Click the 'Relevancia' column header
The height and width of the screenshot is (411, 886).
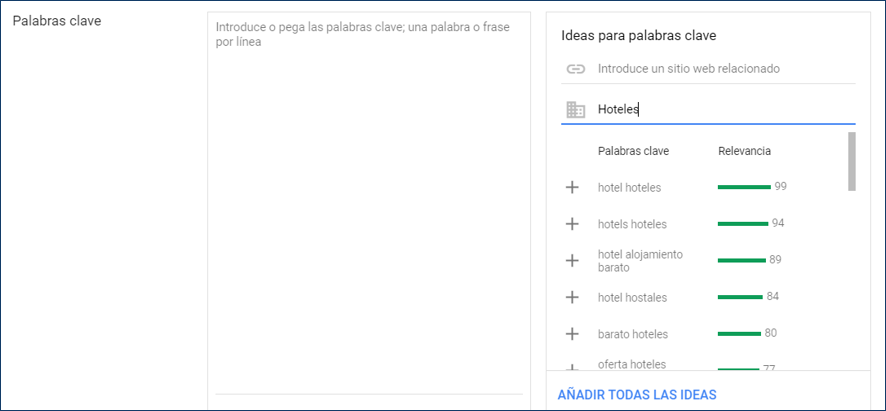point(744,151)
